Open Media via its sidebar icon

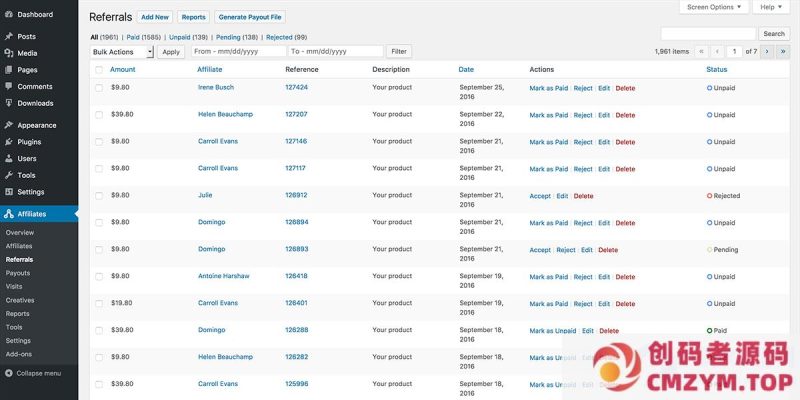pos(8,53)
